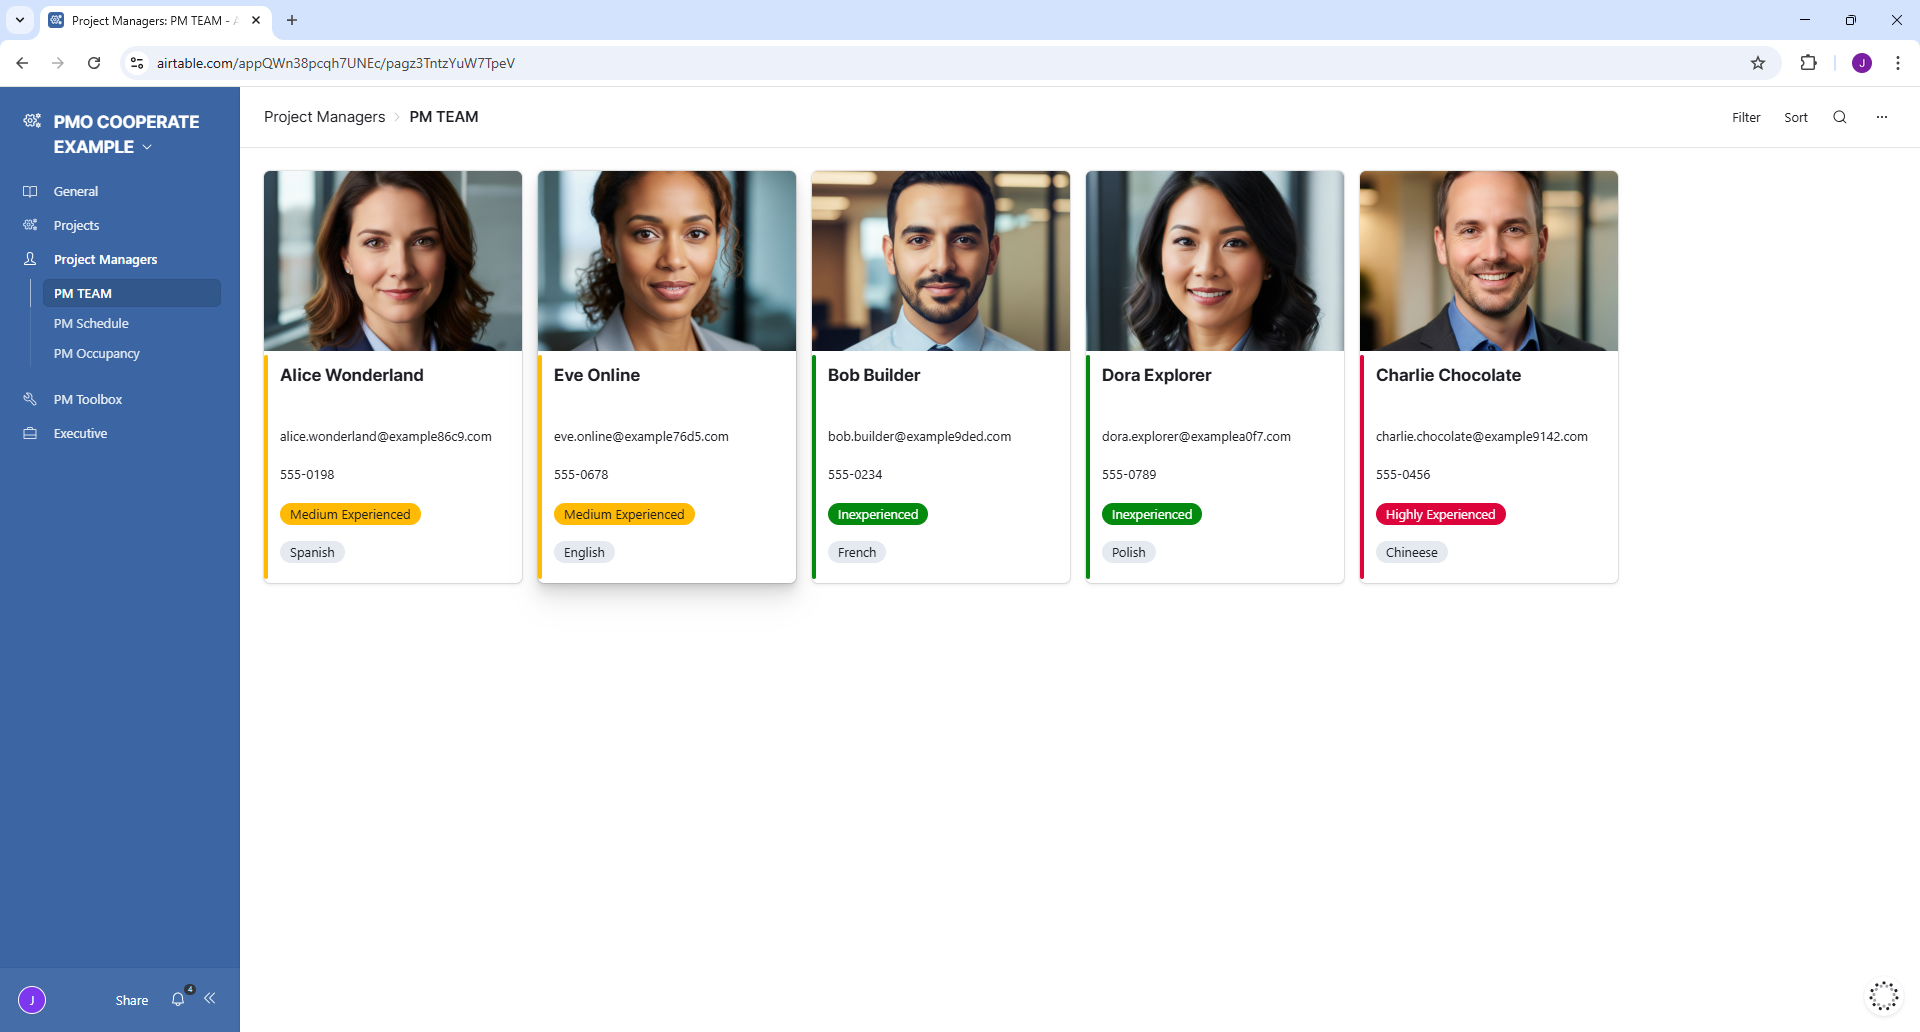Viewport: 1920px width, 1032px height.
Task: Select Projects in the sidebar
Action: pyautogui.click(x=76, y=225)
